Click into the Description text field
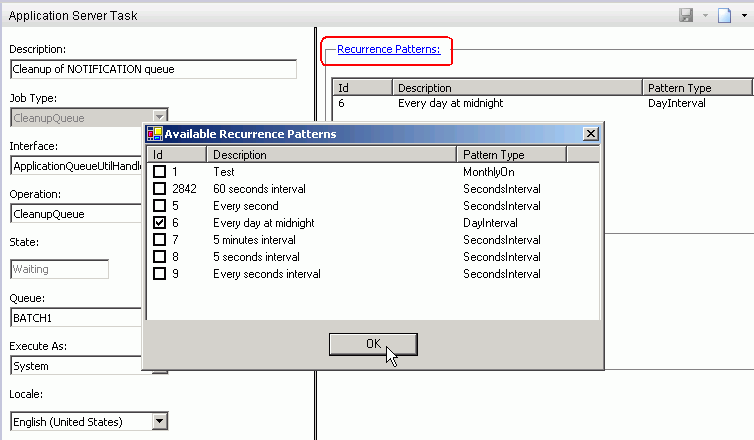This screenshot has width=754, height=440. coord(153,70)
